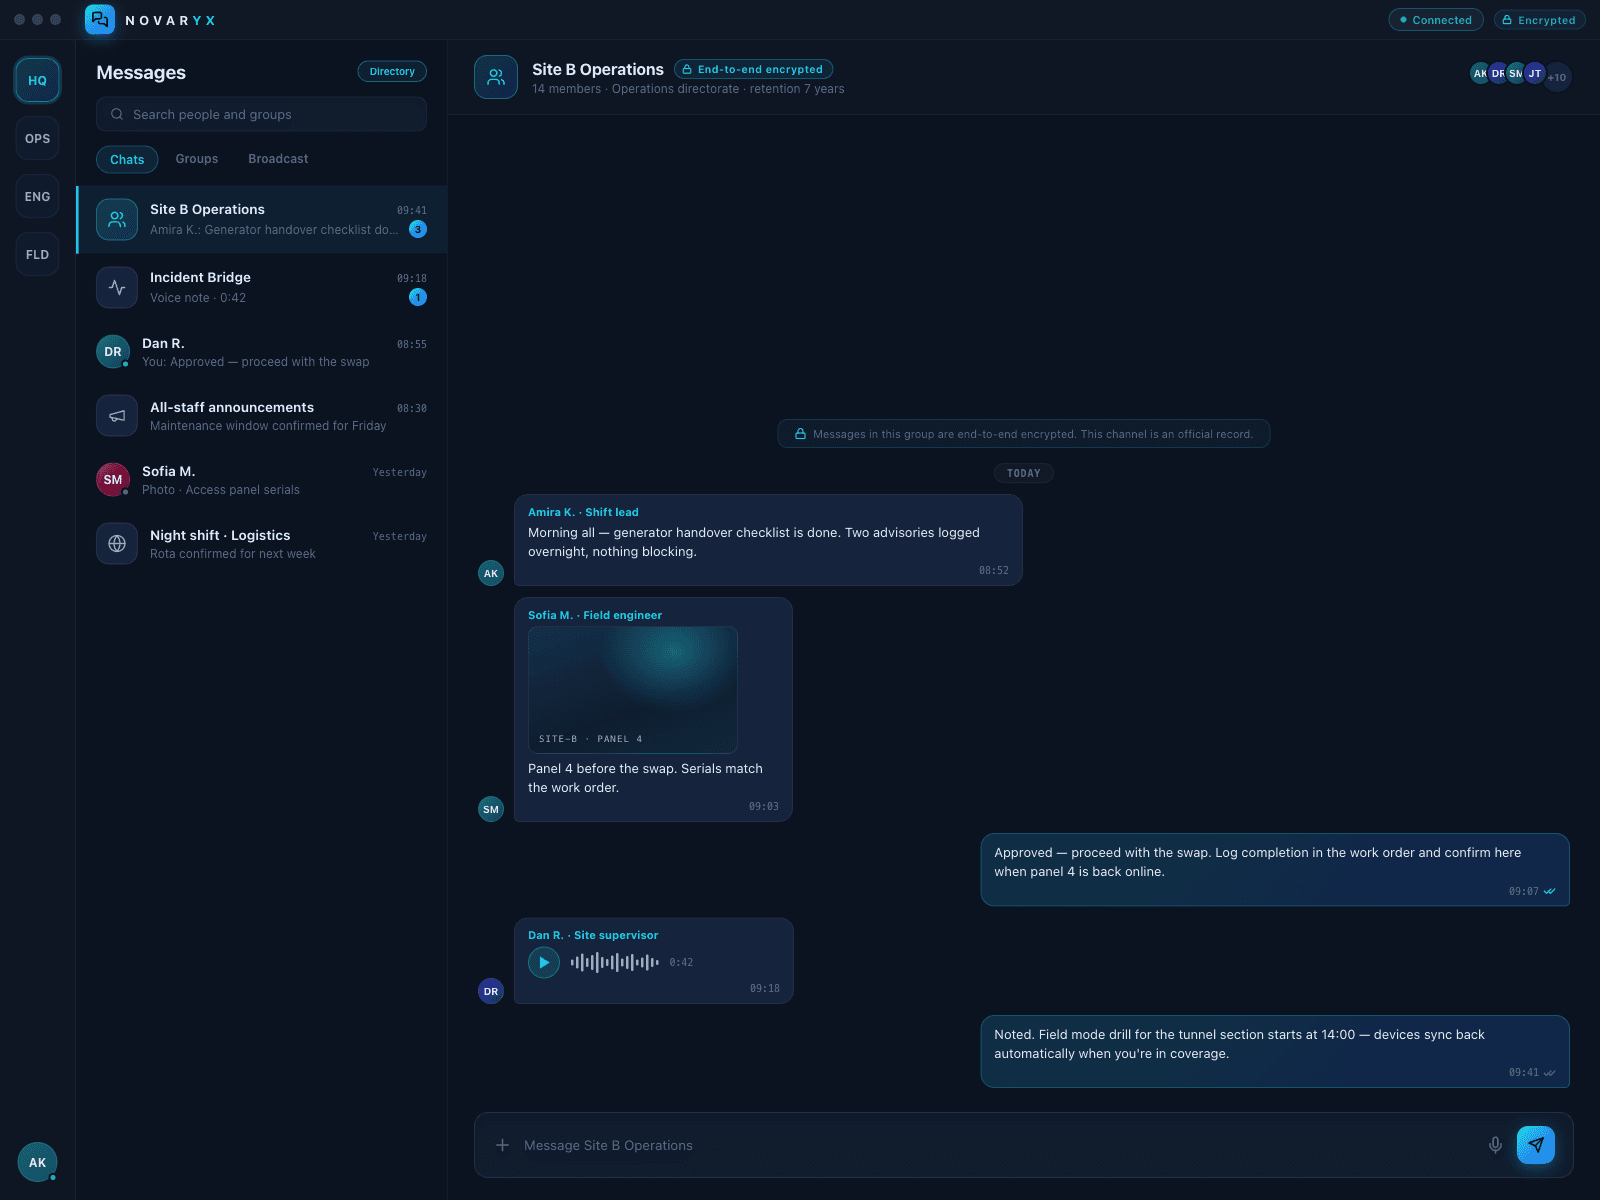
Task: Click the unread badge on Site B Operations
Action: (x=418, y=229)
